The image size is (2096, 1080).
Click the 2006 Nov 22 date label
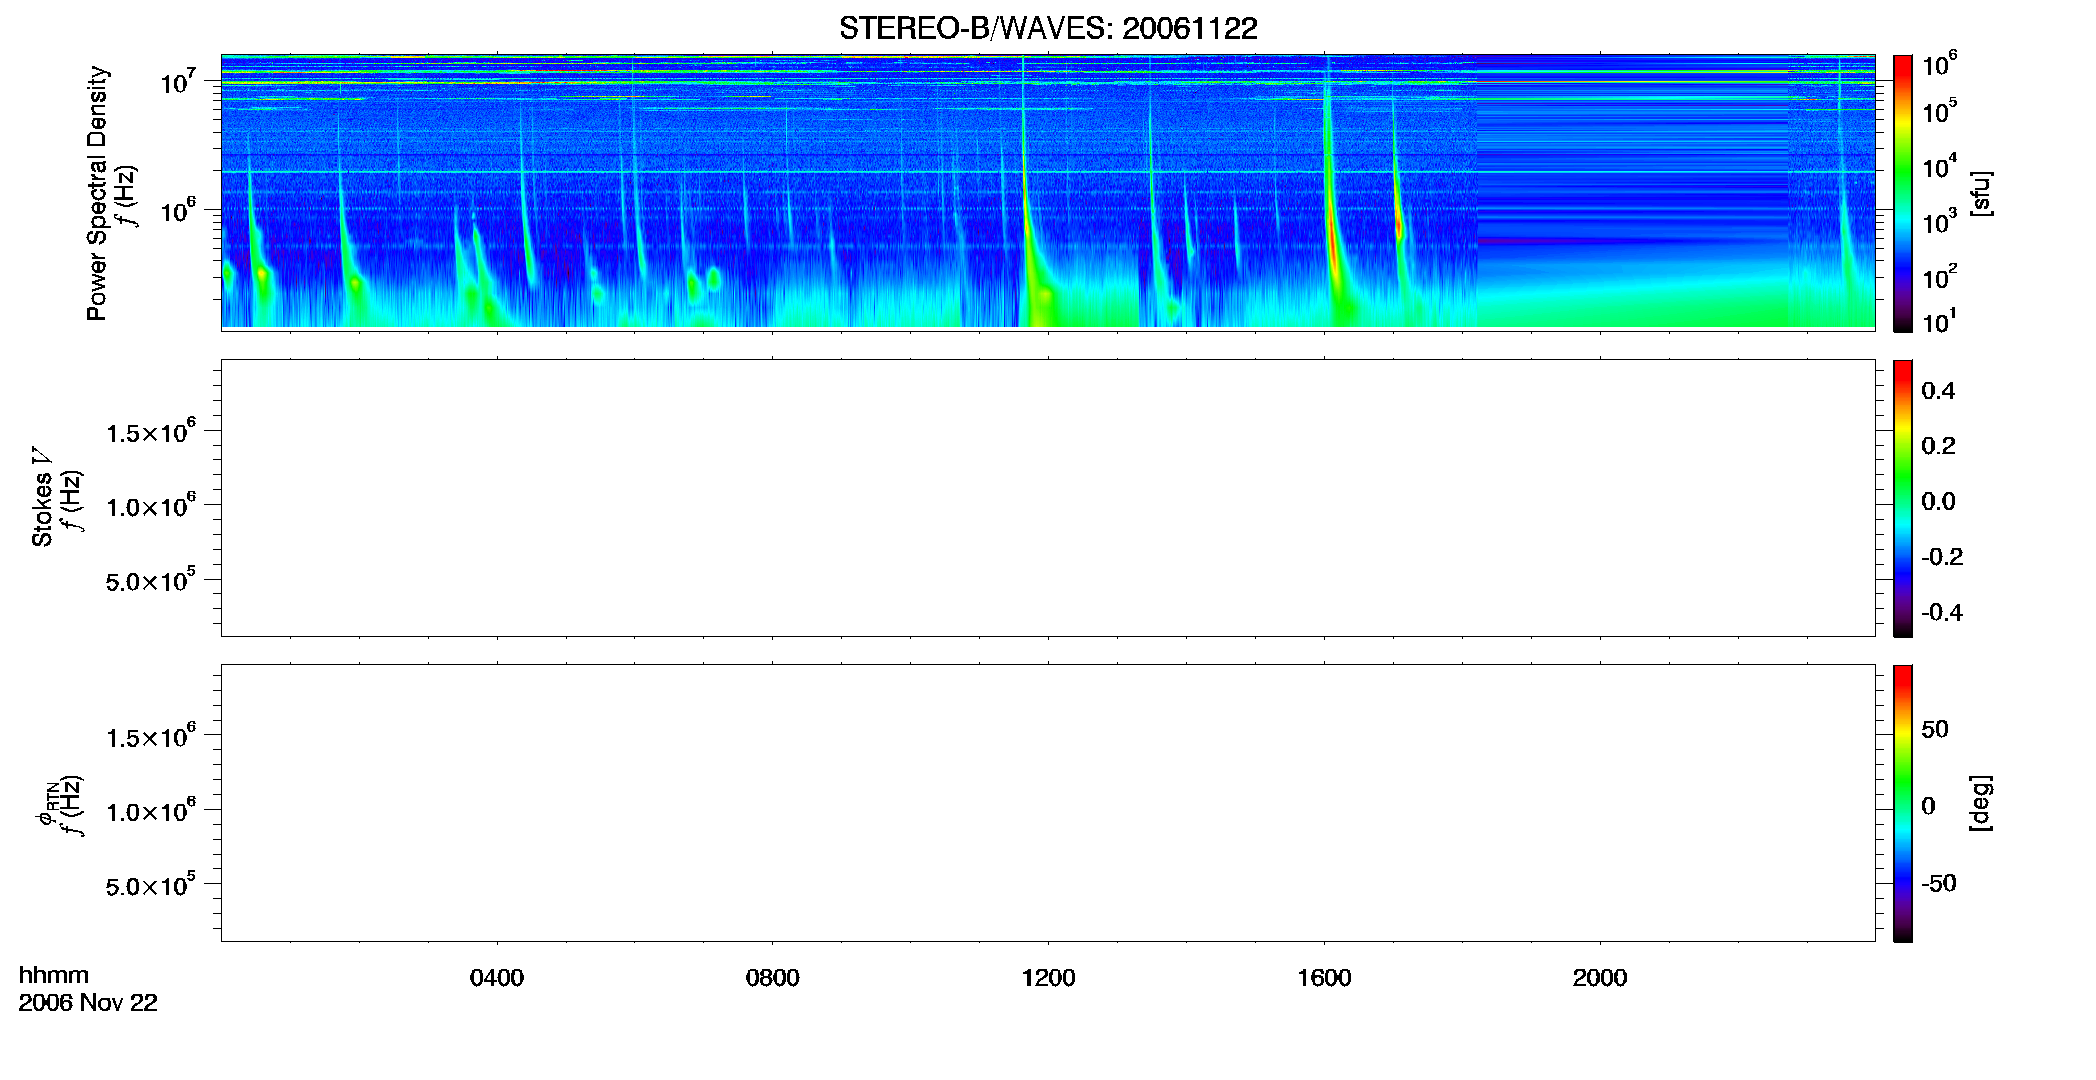coord(88,1003)
